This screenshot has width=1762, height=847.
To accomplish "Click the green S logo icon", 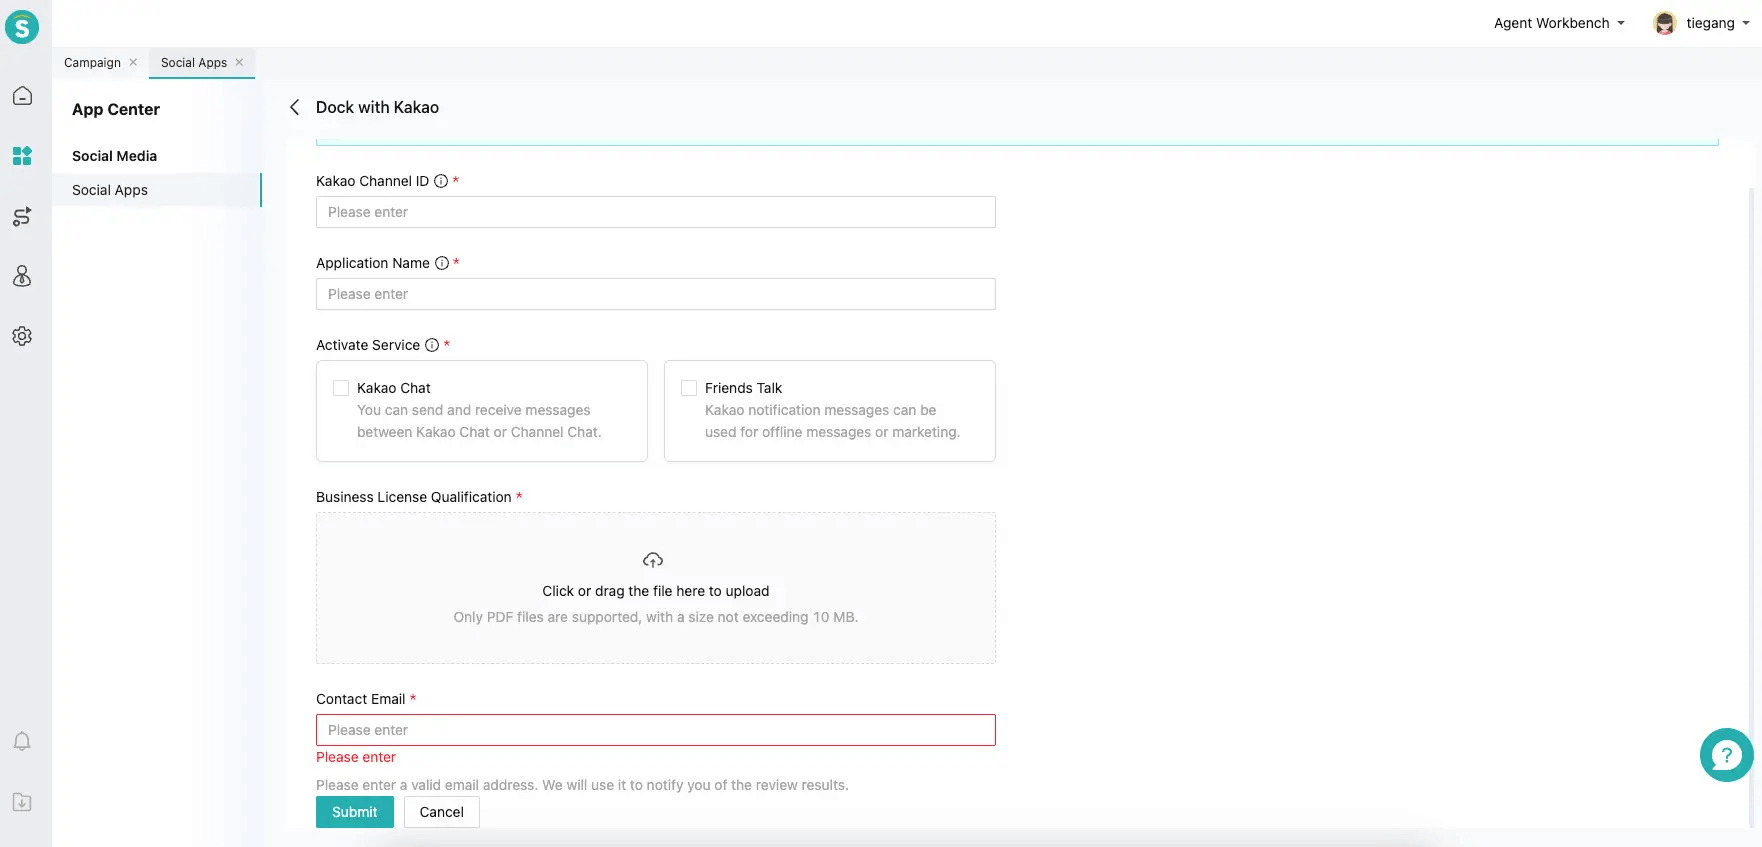I will [x=22, y=27].
